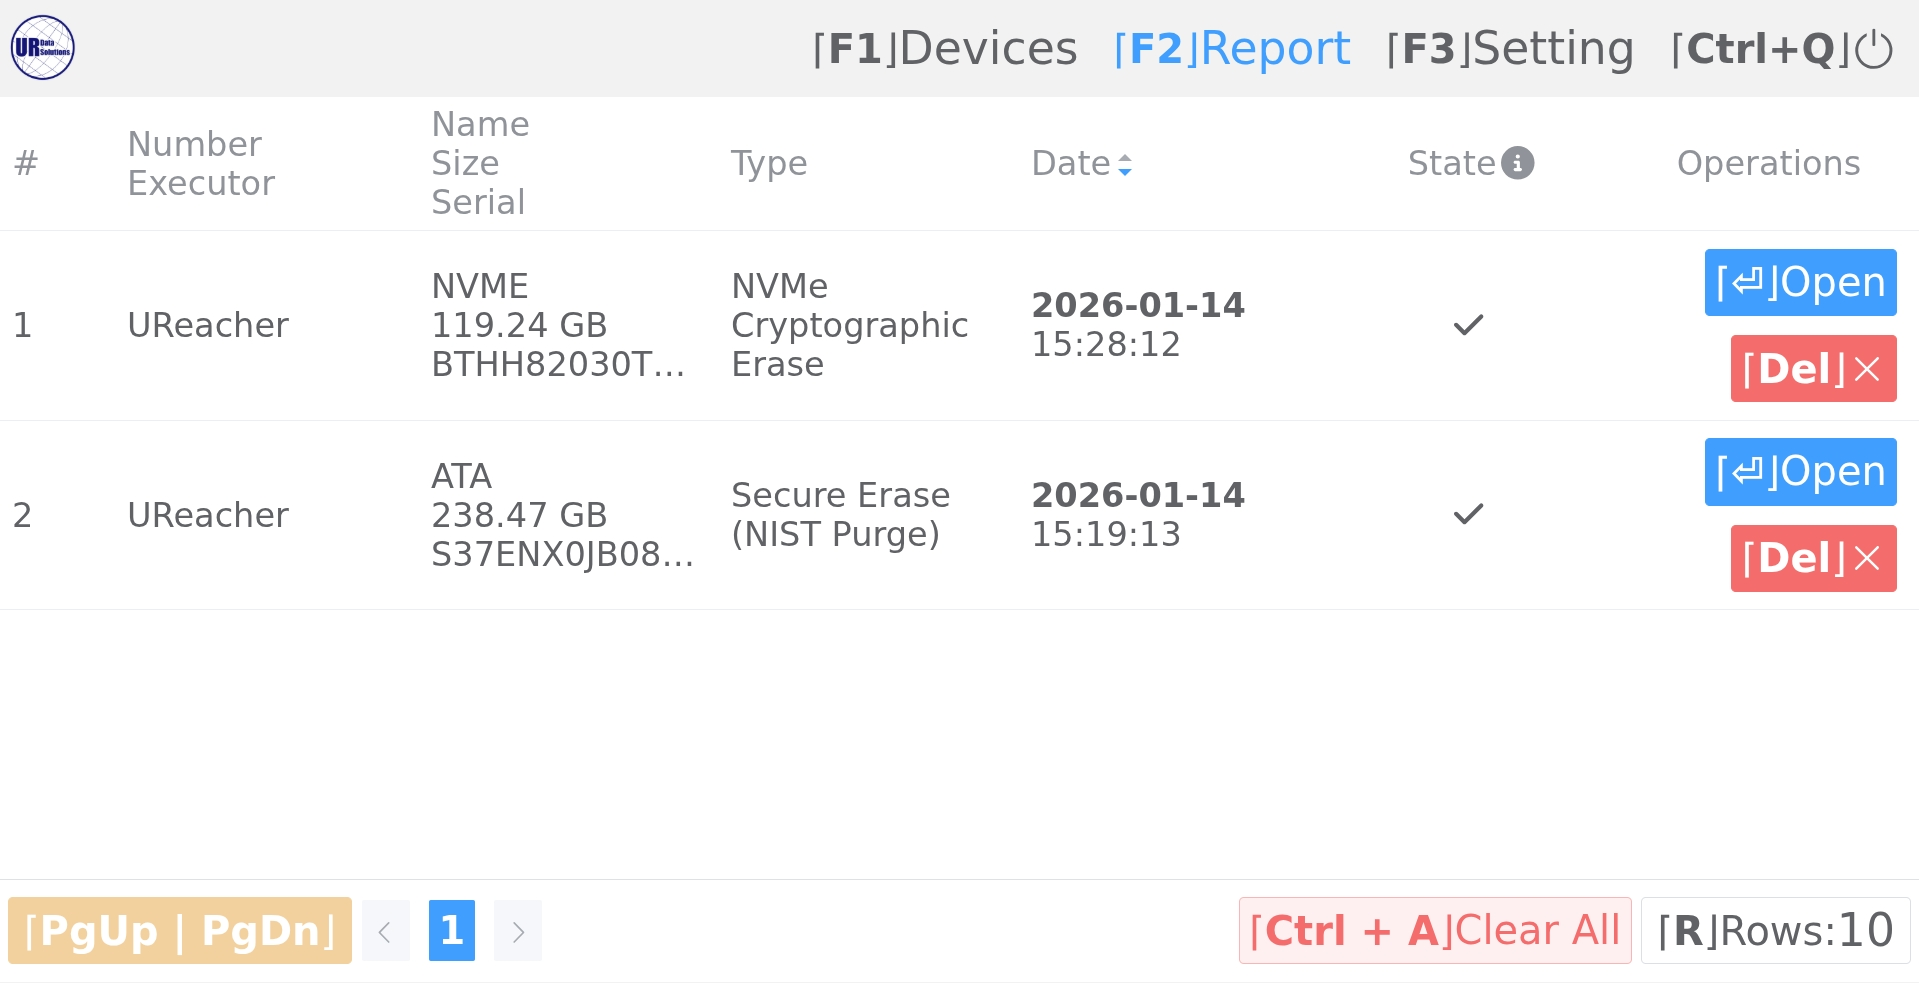Go to previous page chevron

tap(385, 931)
